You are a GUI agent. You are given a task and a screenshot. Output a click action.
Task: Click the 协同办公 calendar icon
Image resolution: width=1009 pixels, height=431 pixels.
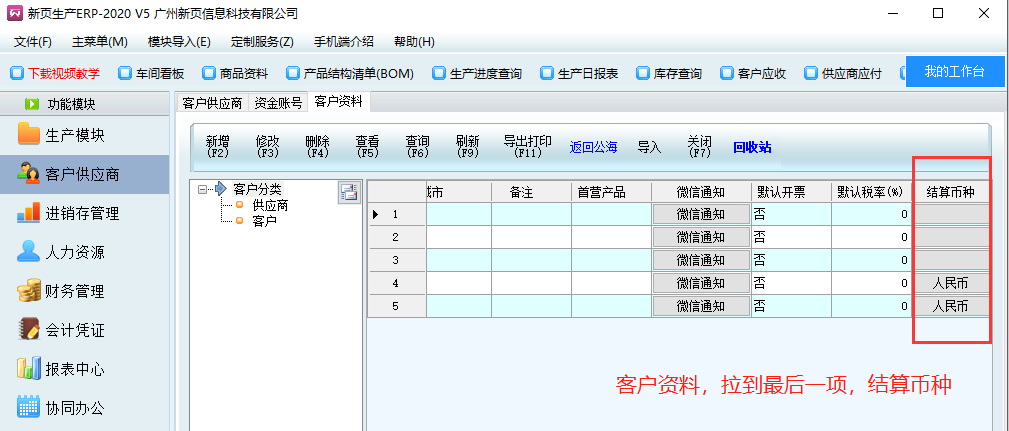28,407
